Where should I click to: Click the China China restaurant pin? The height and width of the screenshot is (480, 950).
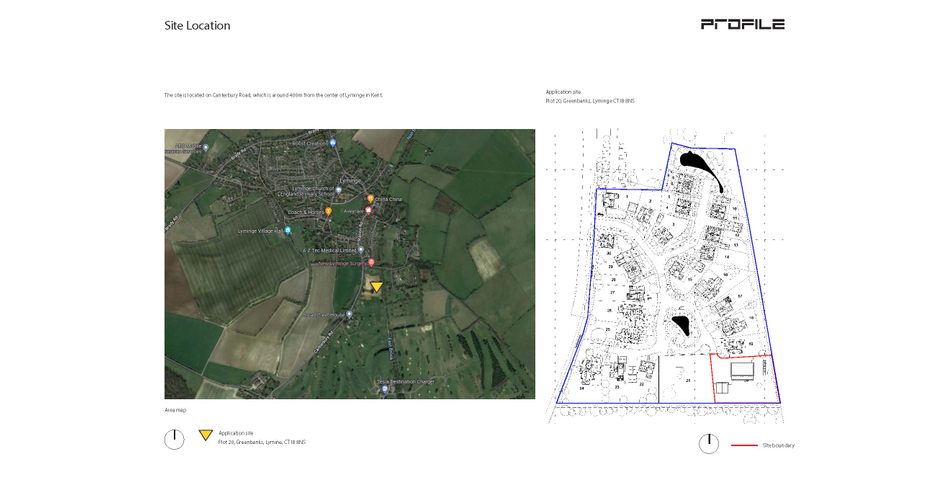click(x=370, y=199)
